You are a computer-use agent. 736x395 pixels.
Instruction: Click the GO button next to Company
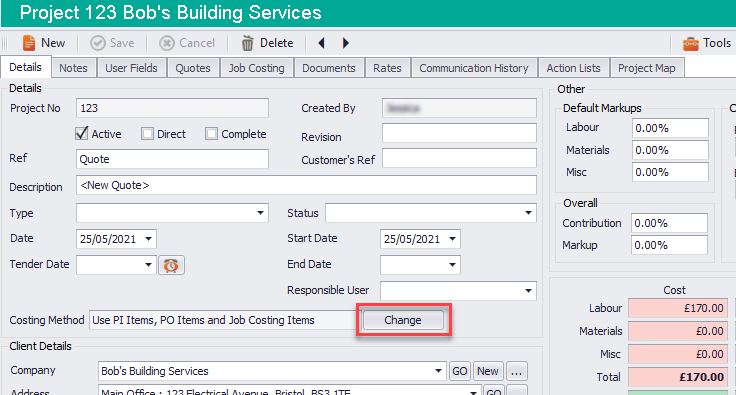(460, 371)
